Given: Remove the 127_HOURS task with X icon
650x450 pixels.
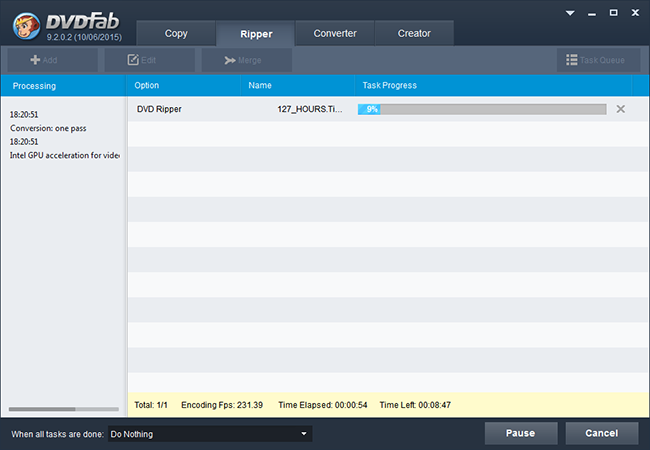Looking at the screenshot, I should [x=621, y=109].
